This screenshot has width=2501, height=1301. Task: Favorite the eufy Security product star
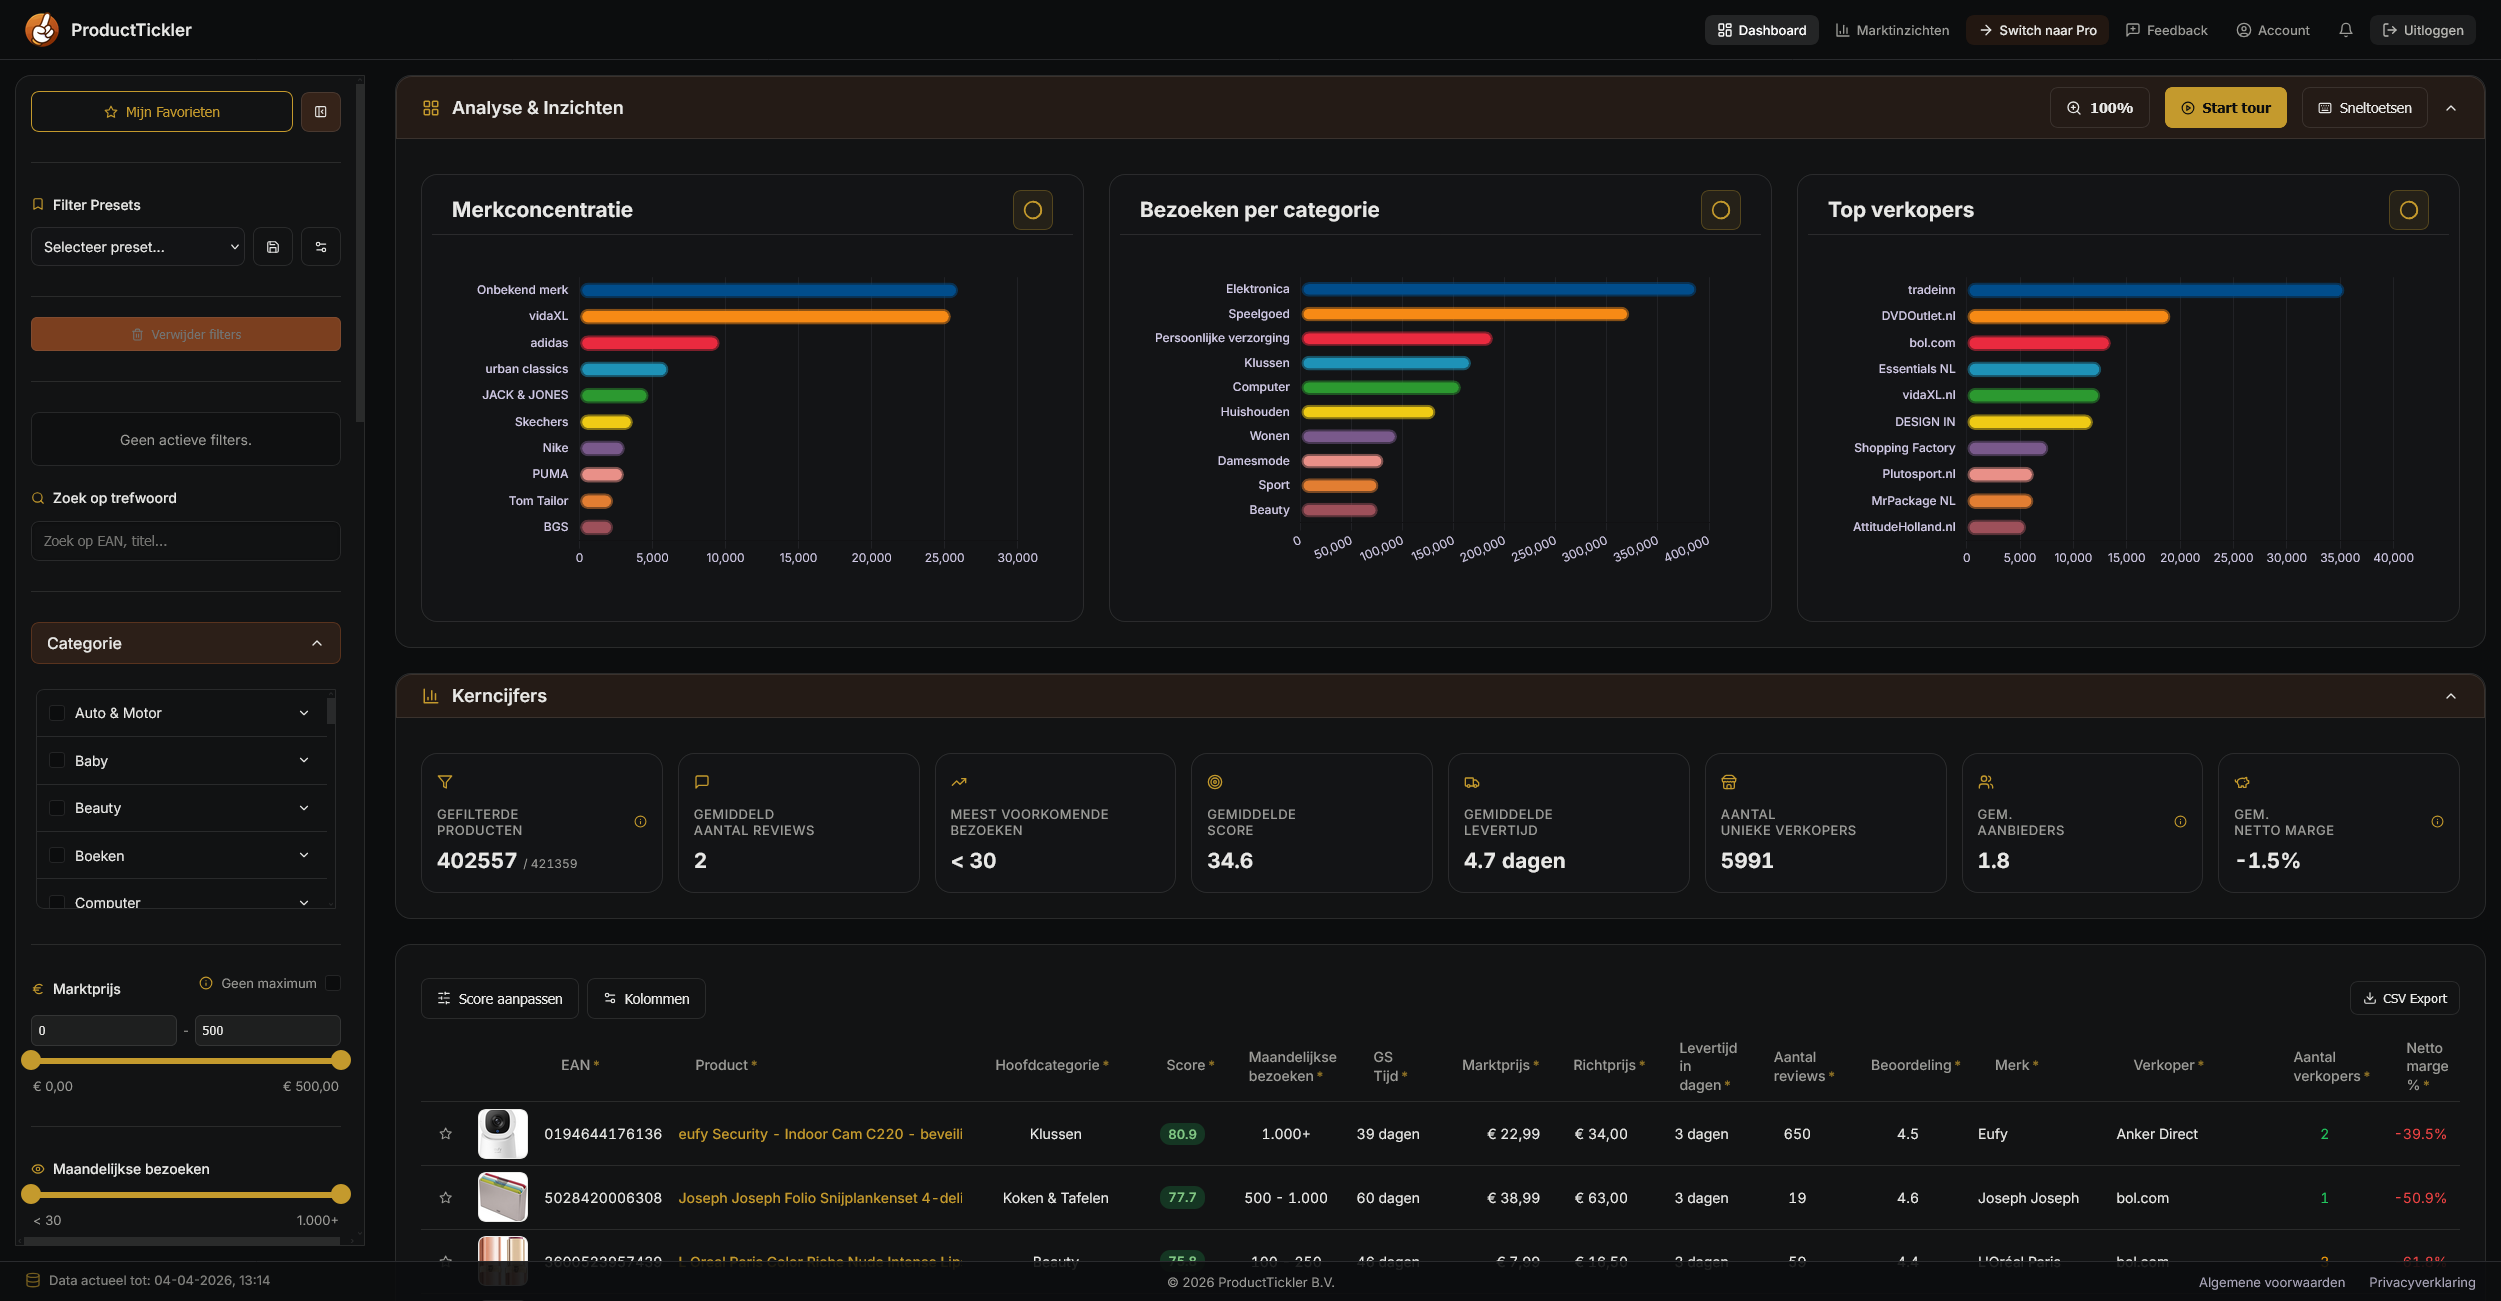446,1133
